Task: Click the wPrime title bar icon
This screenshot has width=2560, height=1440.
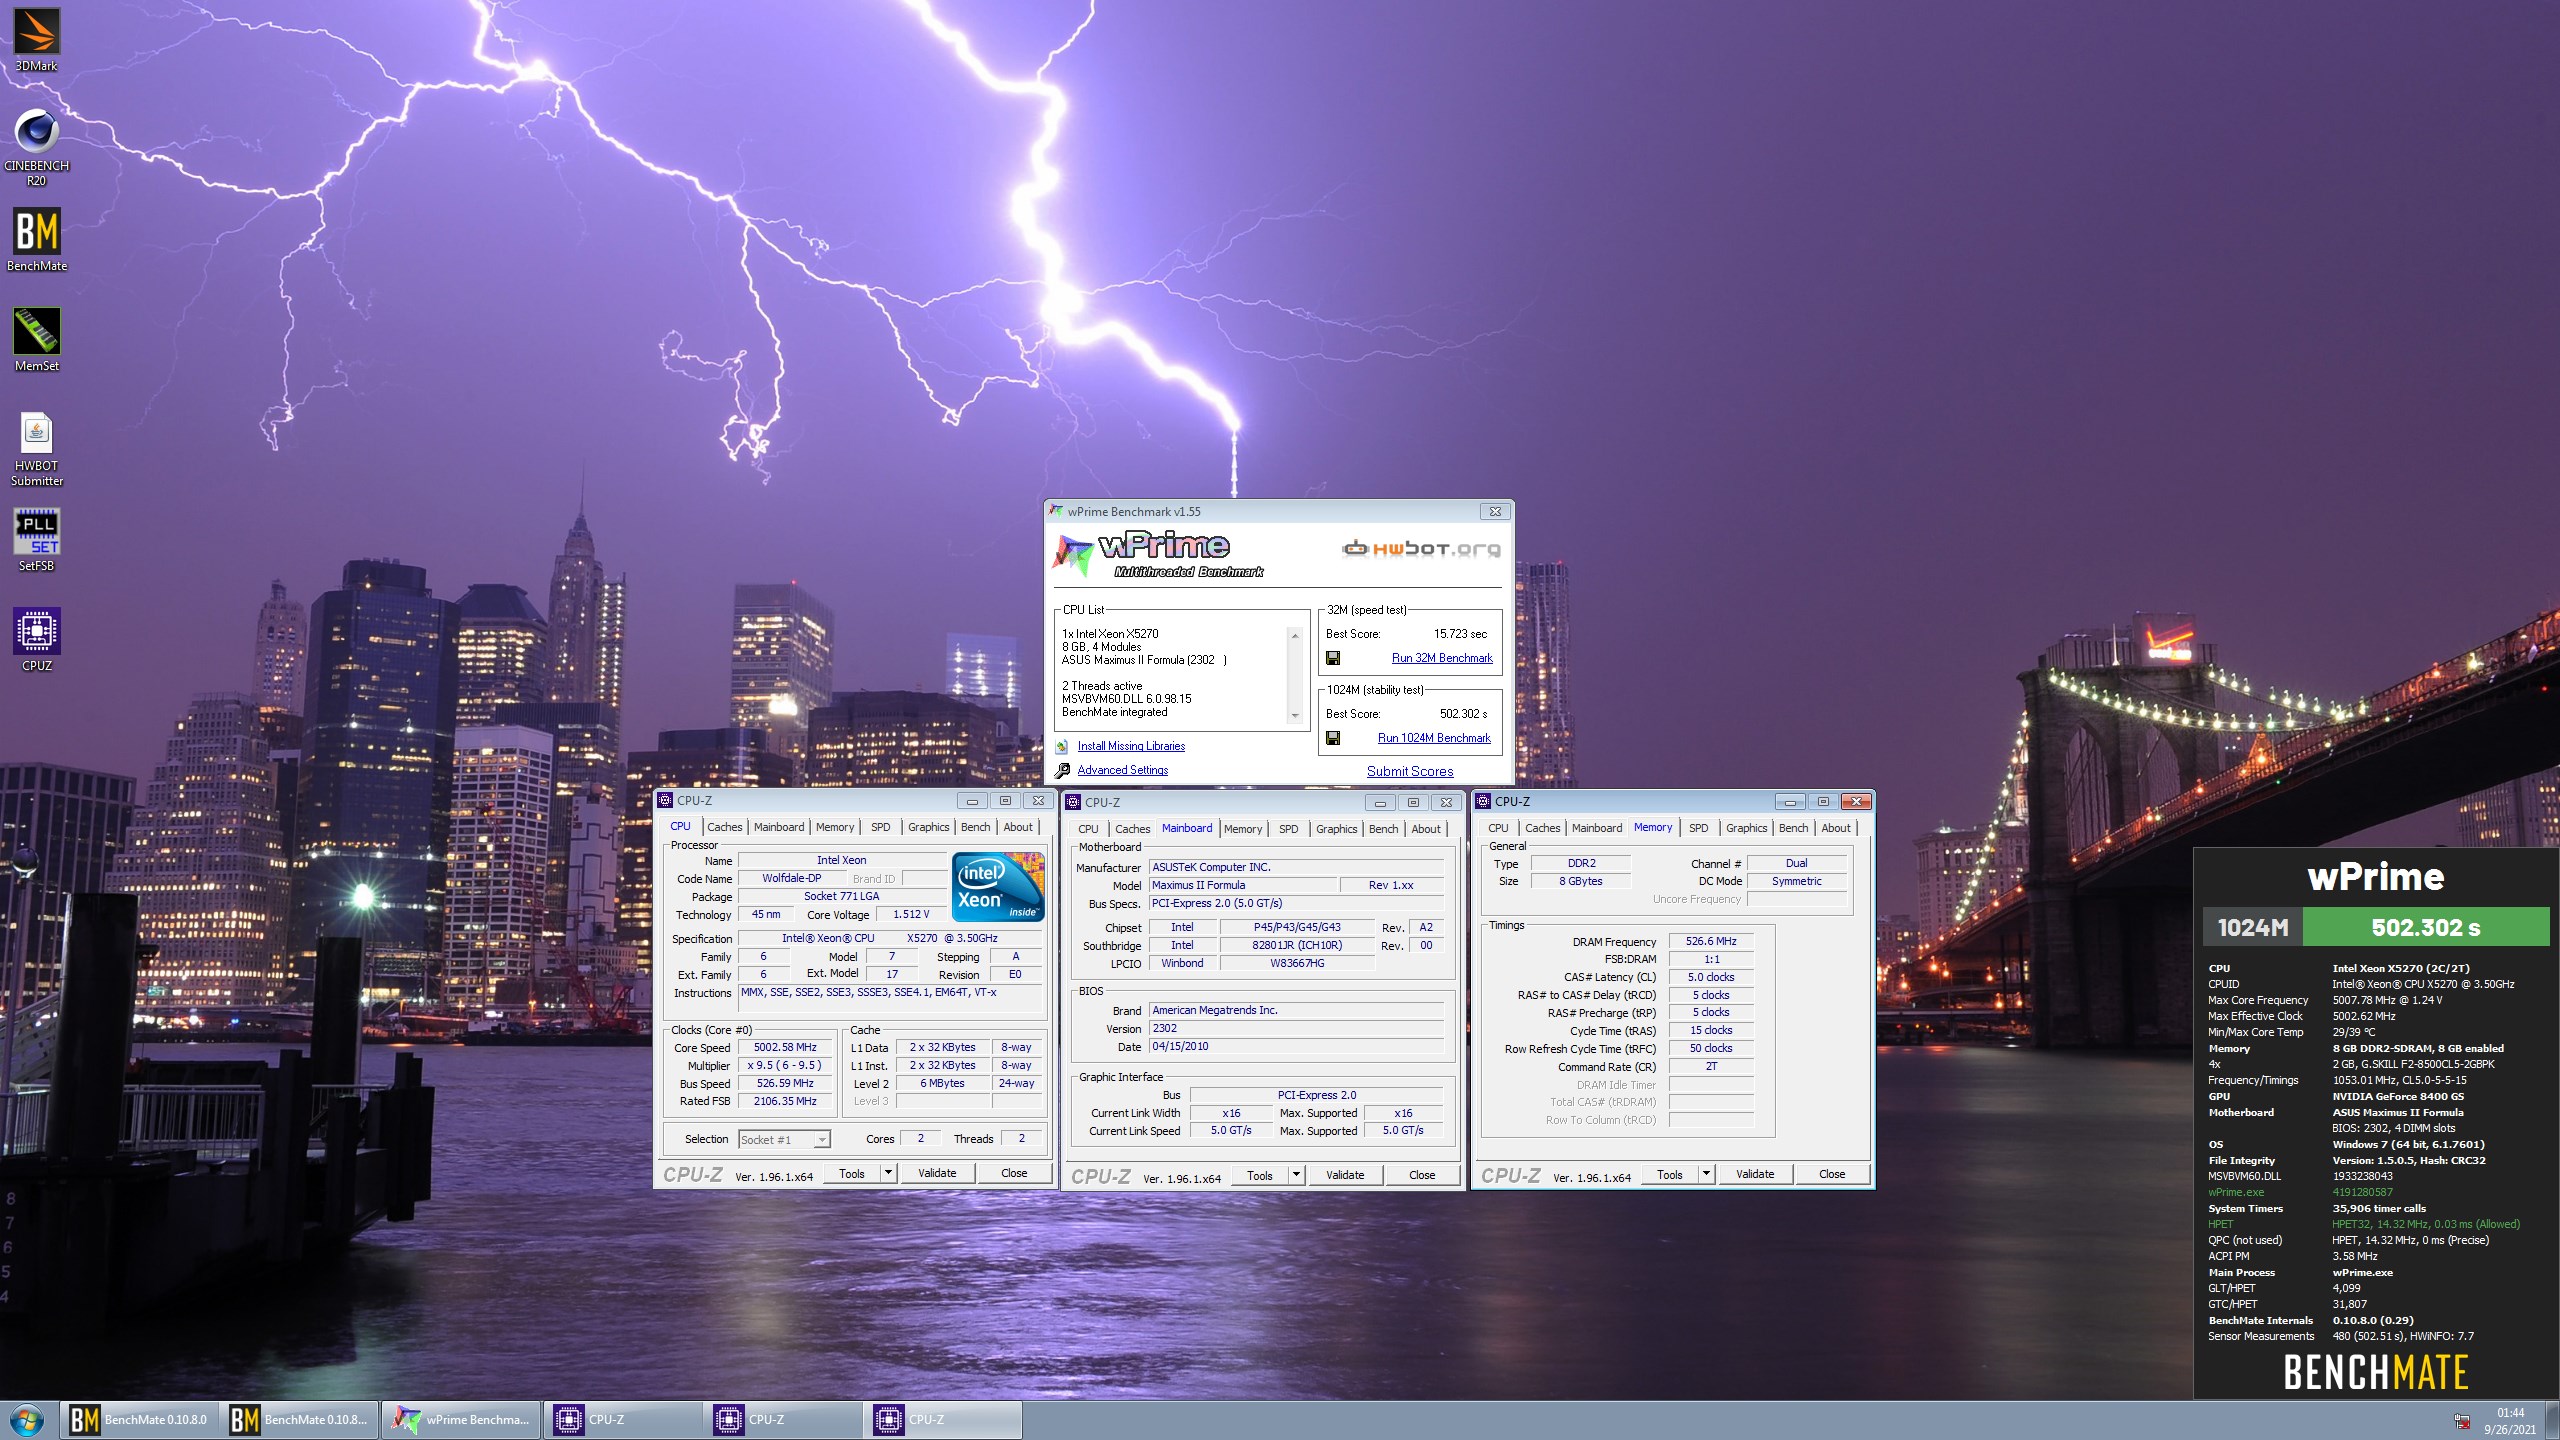Action: pyautogui.click(x=1056, y=511)
